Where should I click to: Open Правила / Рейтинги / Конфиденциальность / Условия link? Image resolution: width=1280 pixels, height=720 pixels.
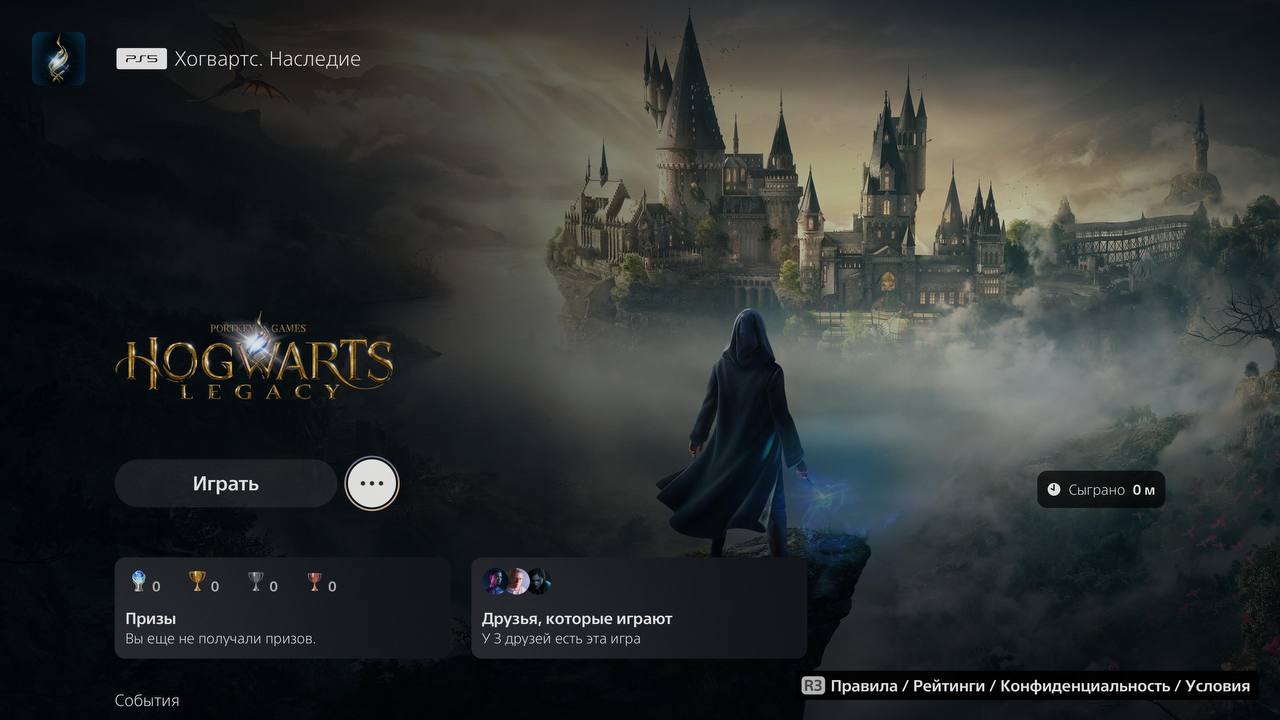[x=1040, y=686]
